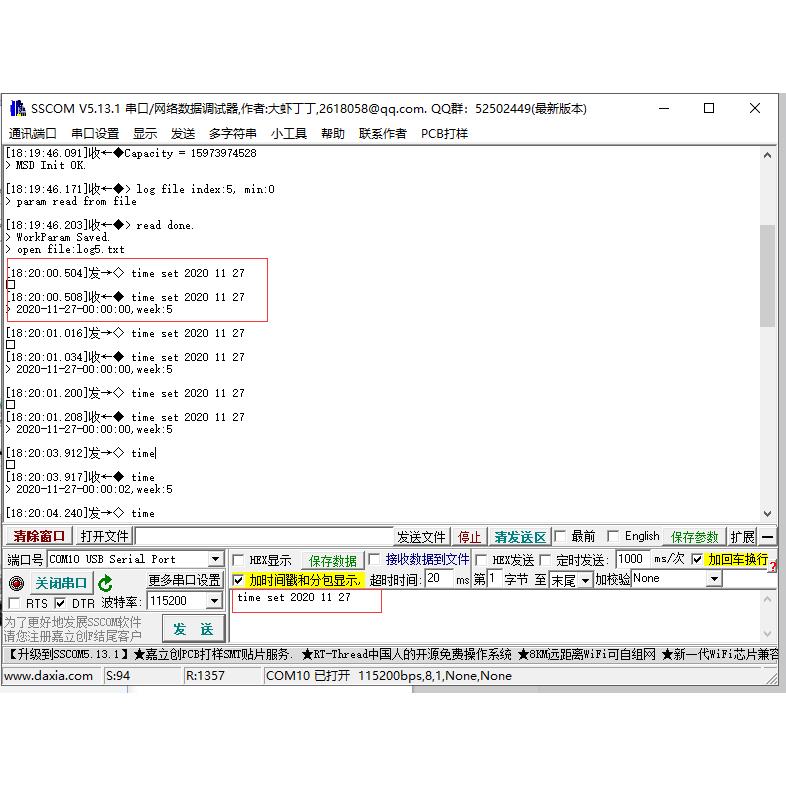Viewport: 786px width, 786px height.
Task: Click the 1000 ms interval field
Action: coord(632,559)
